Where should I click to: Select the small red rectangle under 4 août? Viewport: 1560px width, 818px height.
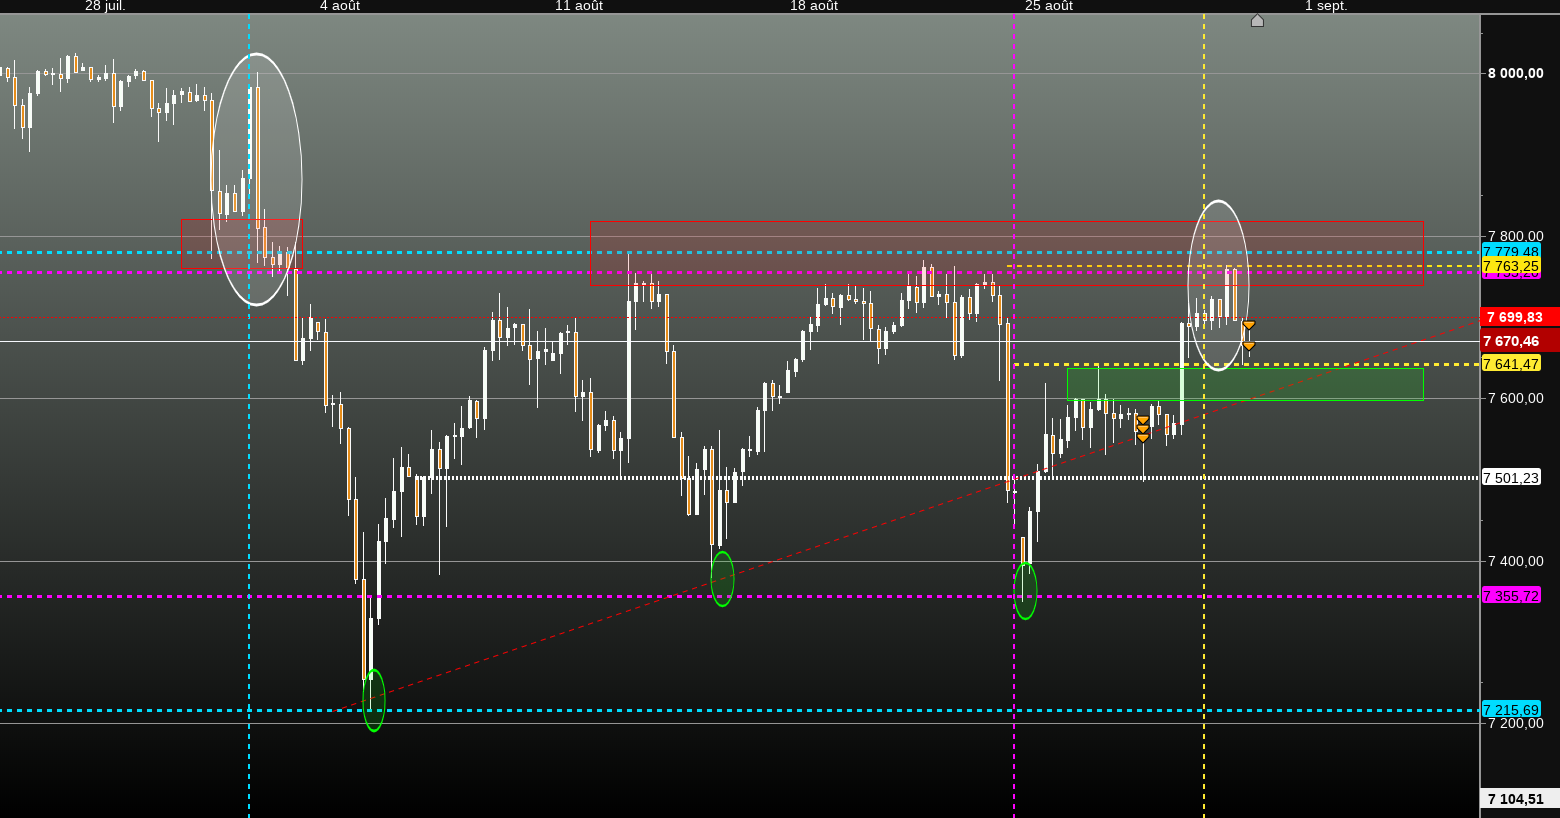point(242,244)
